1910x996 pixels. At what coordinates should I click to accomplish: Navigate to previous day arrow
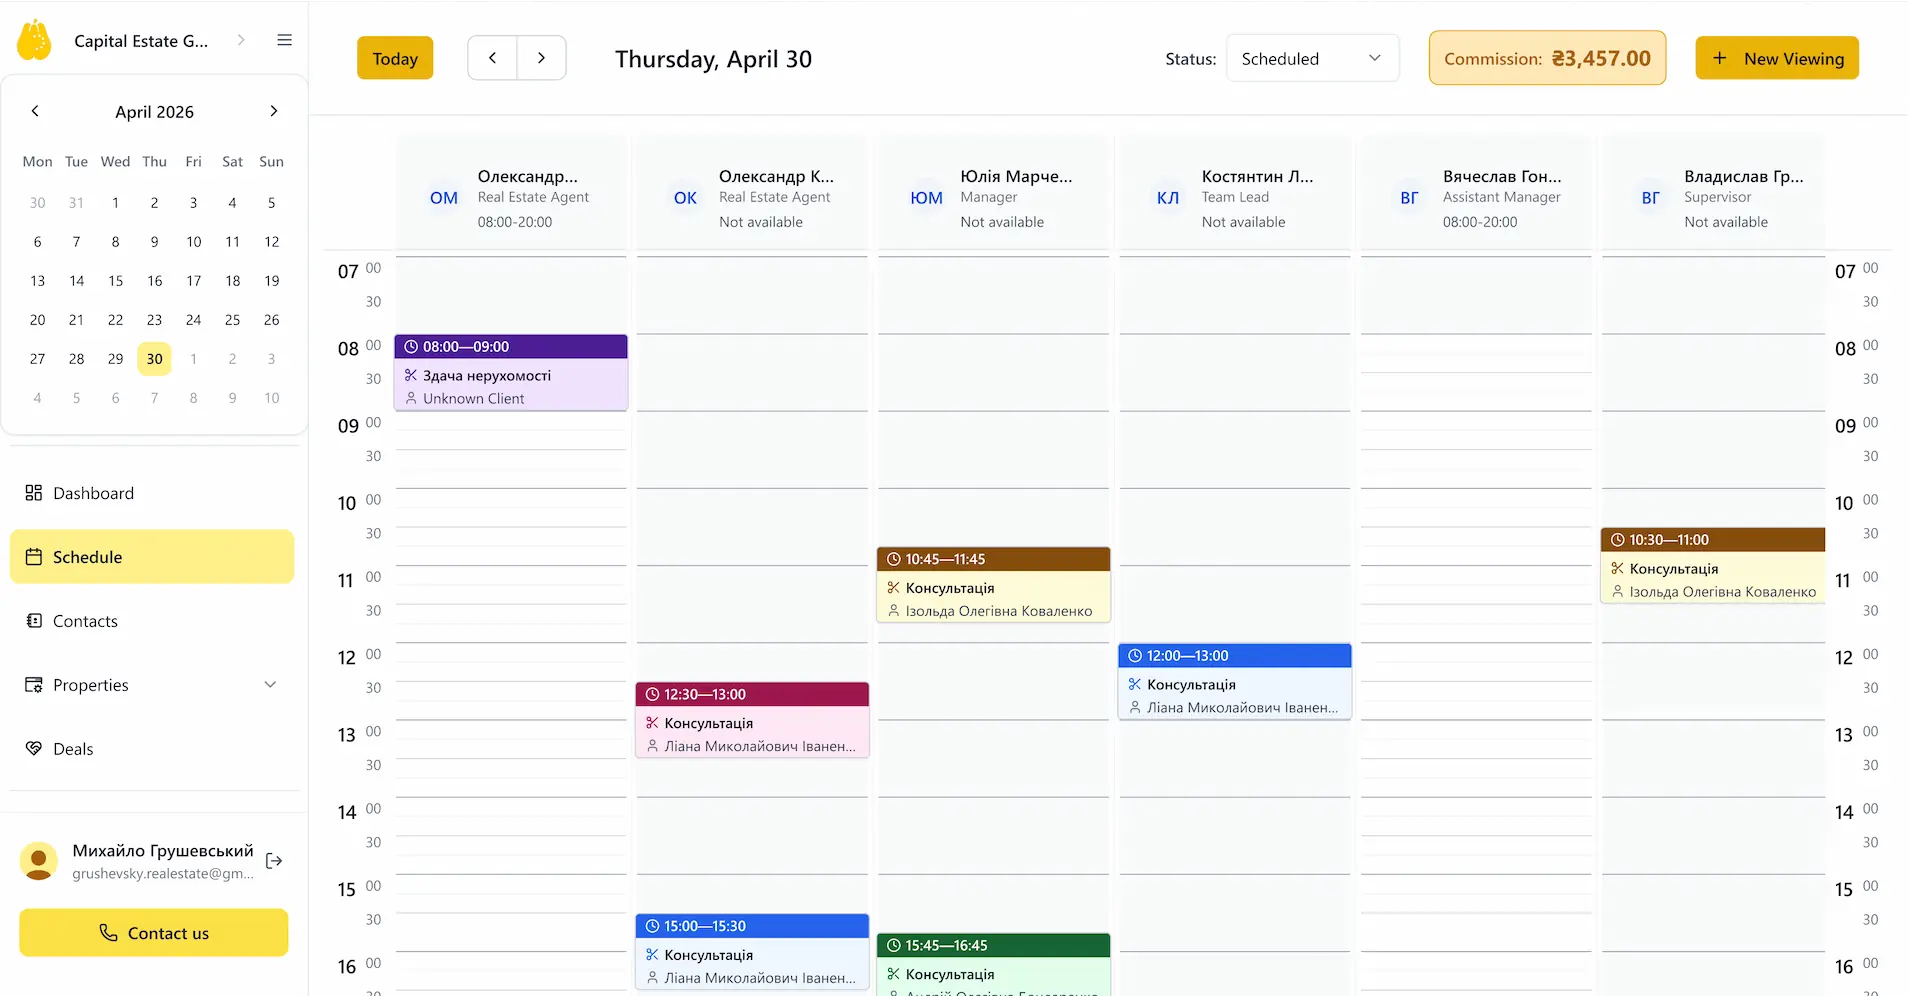492,58
